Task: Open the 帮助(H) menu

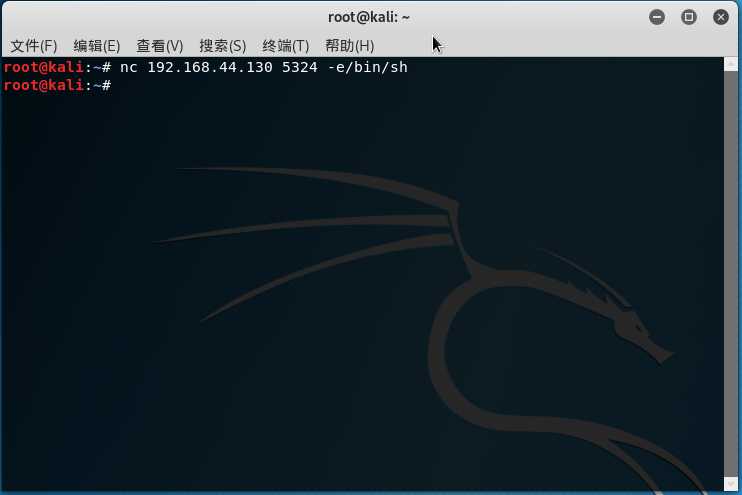Action: [349, 46]
